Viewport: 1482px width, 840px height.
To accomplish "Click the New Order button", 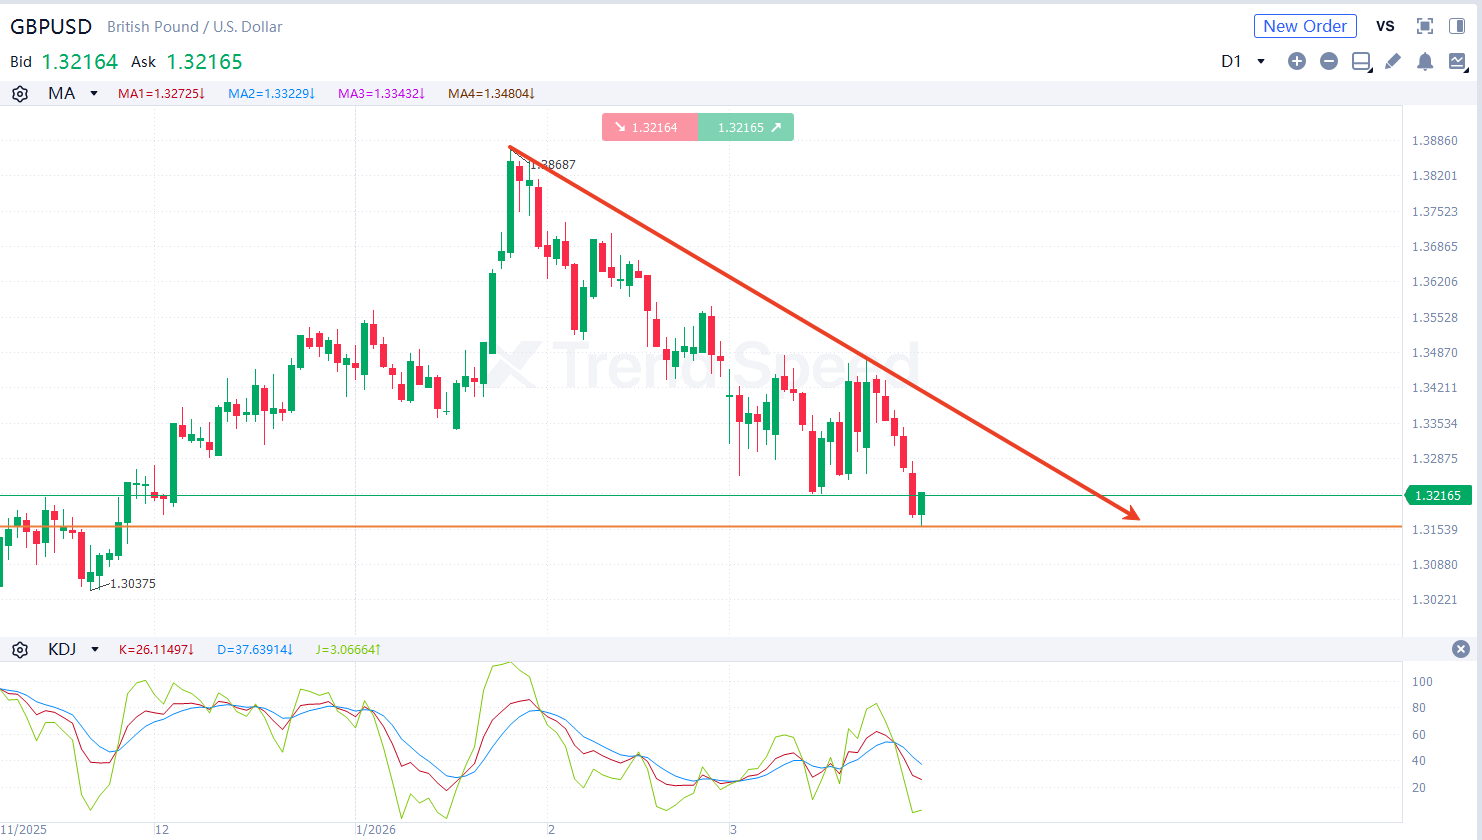I will (1305, 26).
